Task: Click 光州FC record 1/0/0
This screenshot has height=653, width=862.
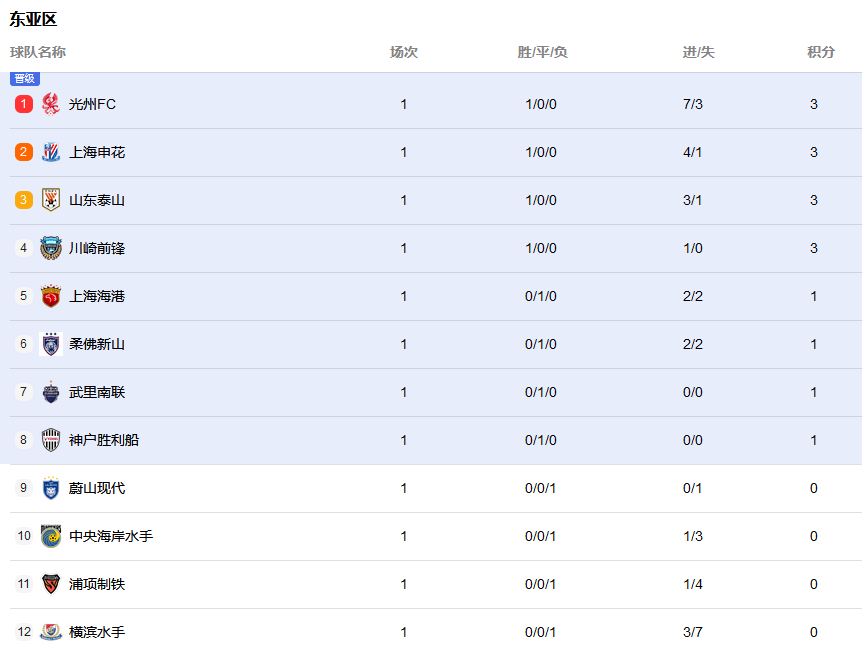Action: [x=541, y=104]
